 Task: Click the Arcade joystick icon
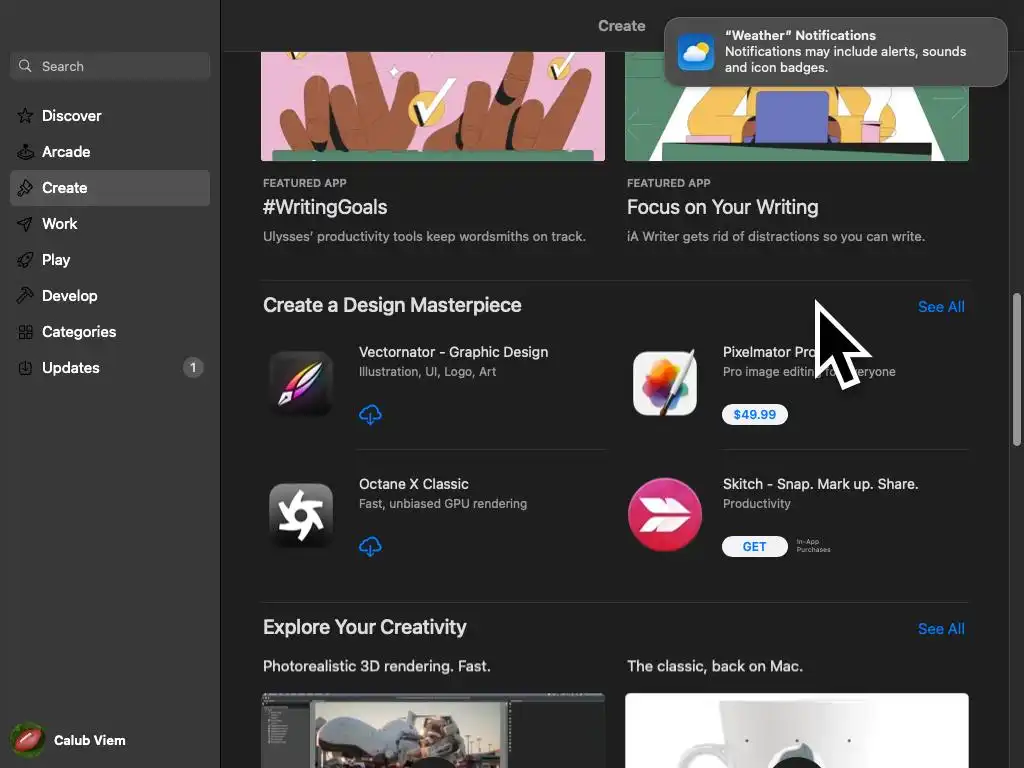tap(25, 152)
